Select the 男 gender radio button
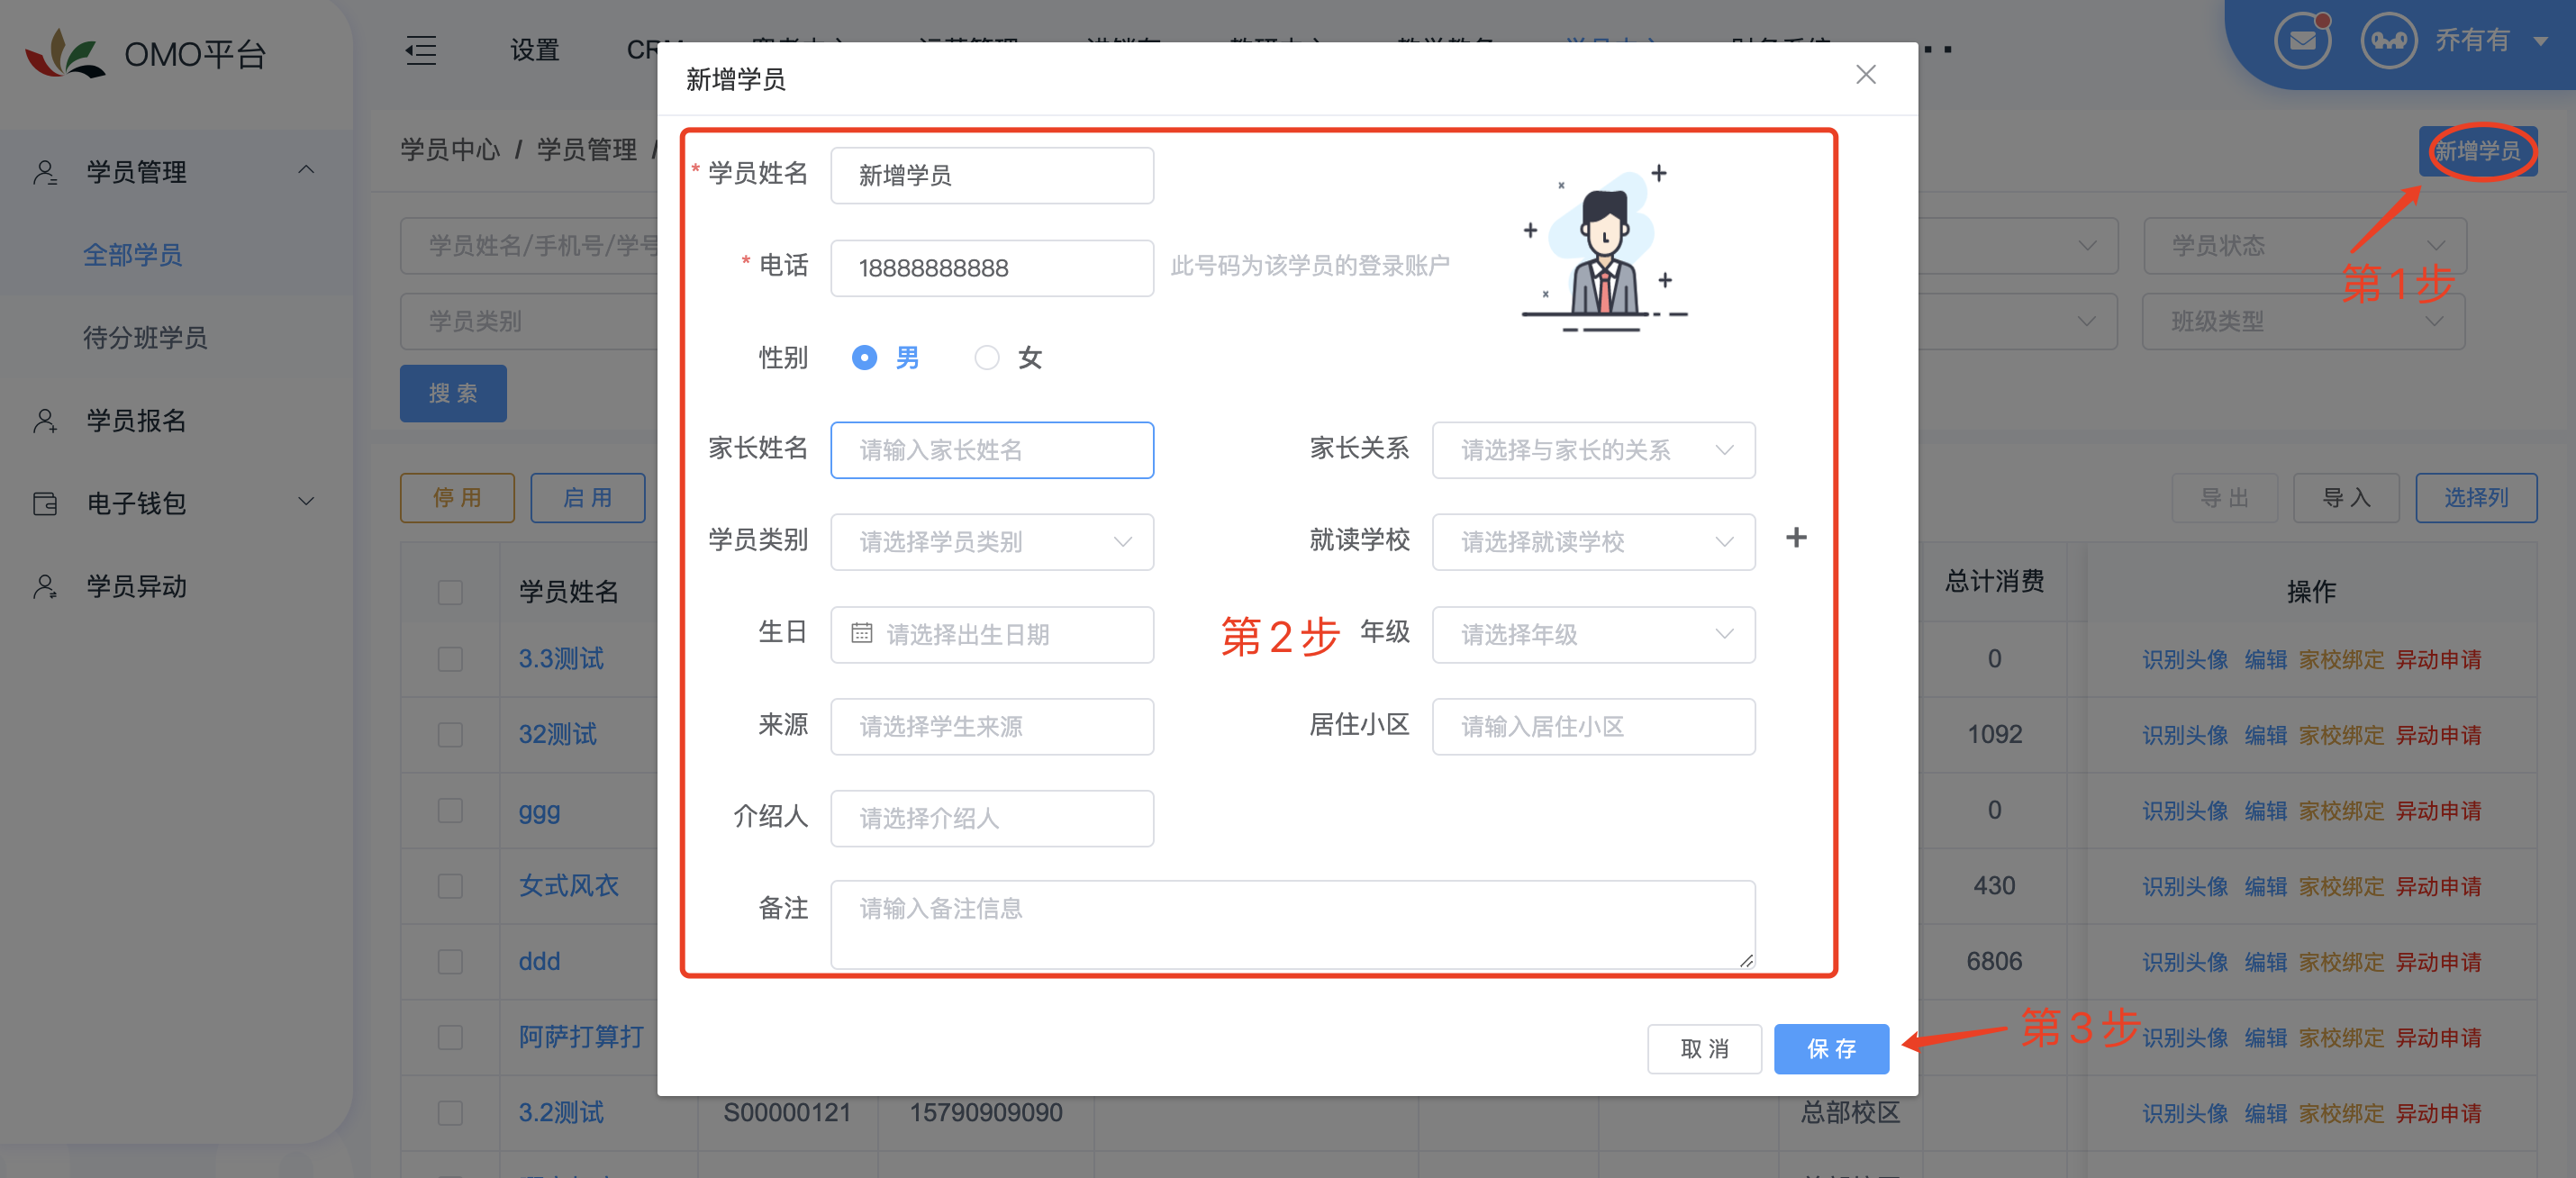This screenshot has width=2576, height=1178. pyautogui.click(x=864, y=358)
